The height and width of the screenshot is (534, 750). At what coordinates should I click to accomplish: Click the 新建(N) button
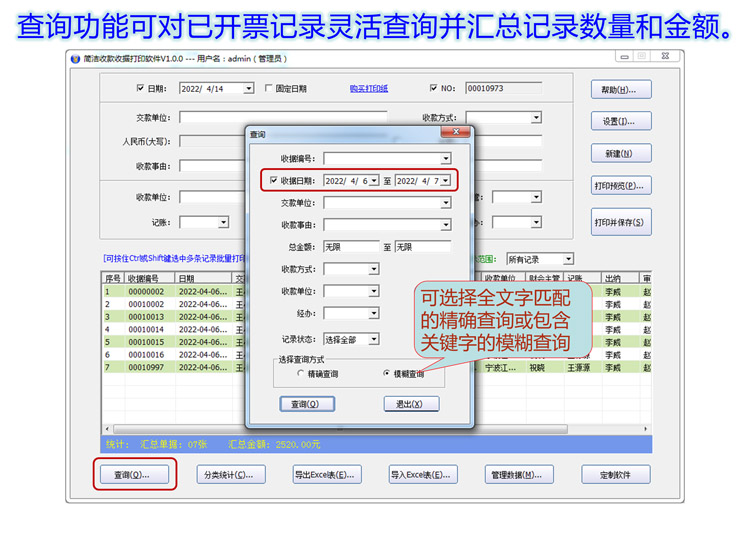pyautogui.click(x=621, y=154)
